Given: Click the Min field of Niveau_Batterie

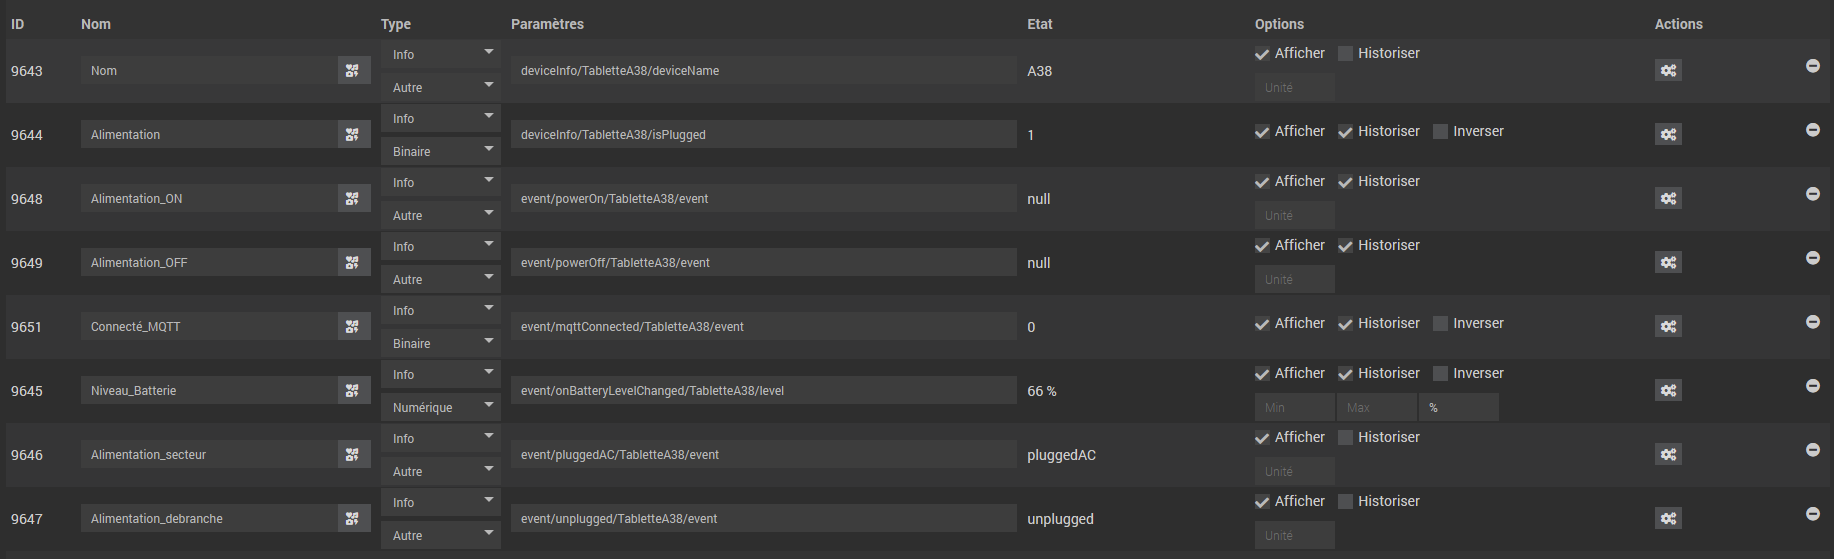Looking at the screenshot, I should coord(1294,408).
